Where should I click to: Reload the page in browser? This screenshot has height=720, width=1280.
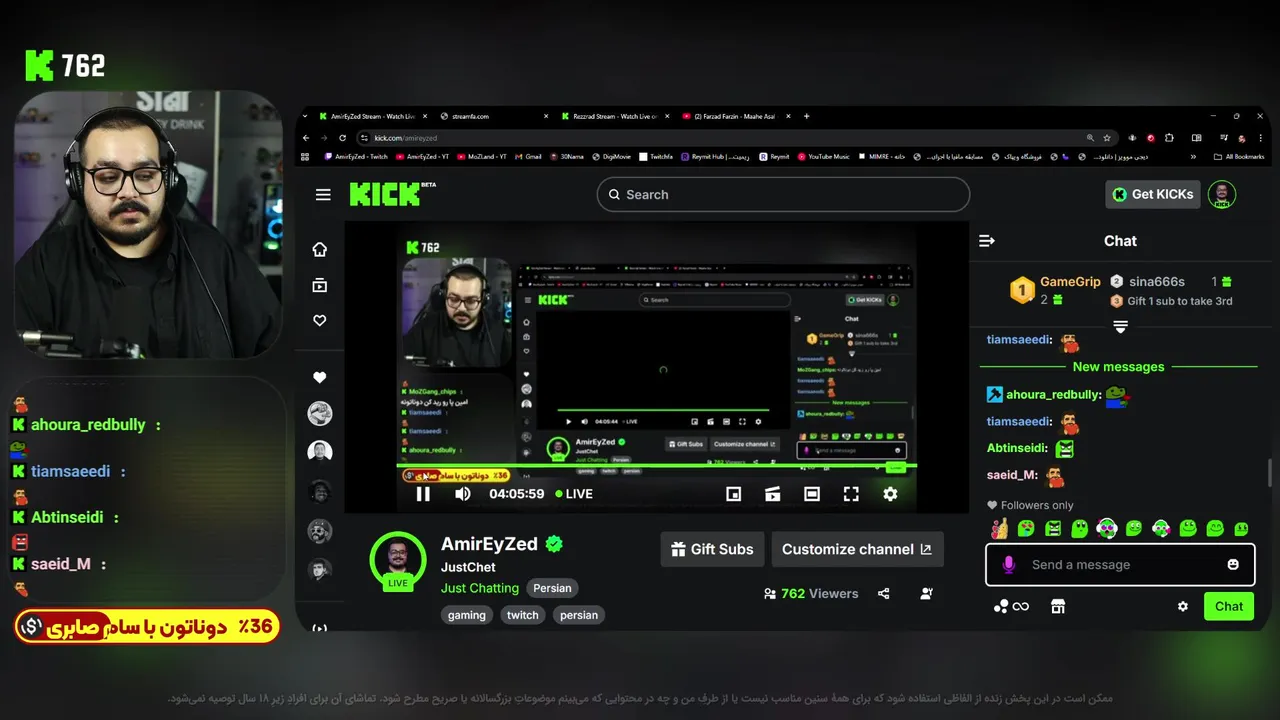coord(342,138)
